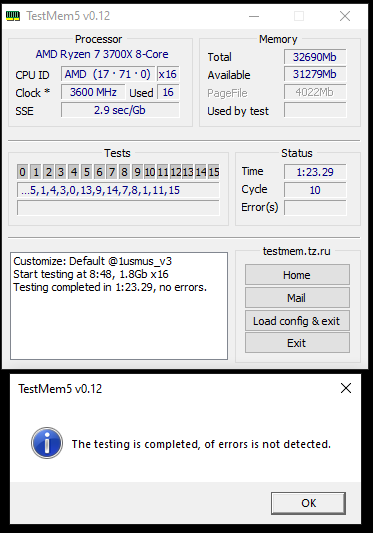This screenshot has height=533, width=373.
Task: Click Load config & exit
Action: point(297,321)
